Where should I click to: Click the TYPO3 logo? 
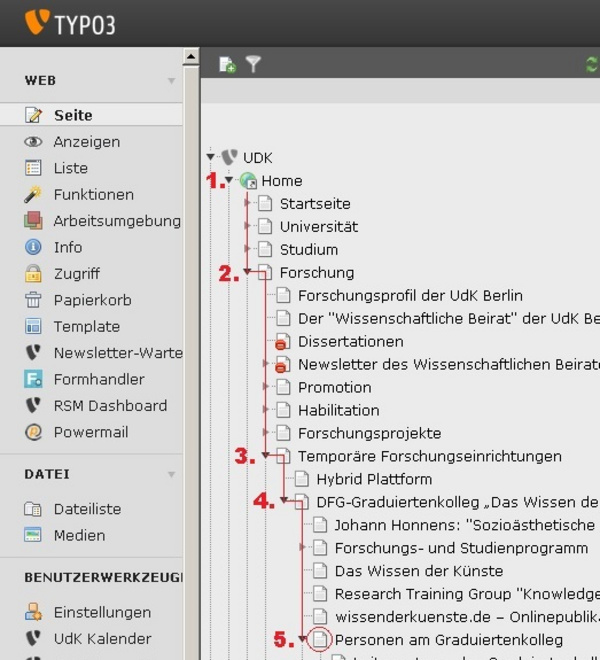[70, 23]
